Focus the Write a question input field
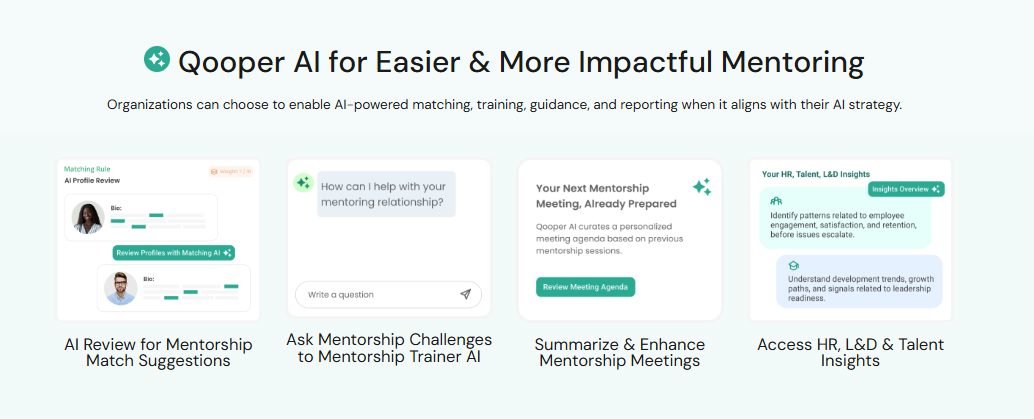The image size is (1034, 419). pos(378,294)
